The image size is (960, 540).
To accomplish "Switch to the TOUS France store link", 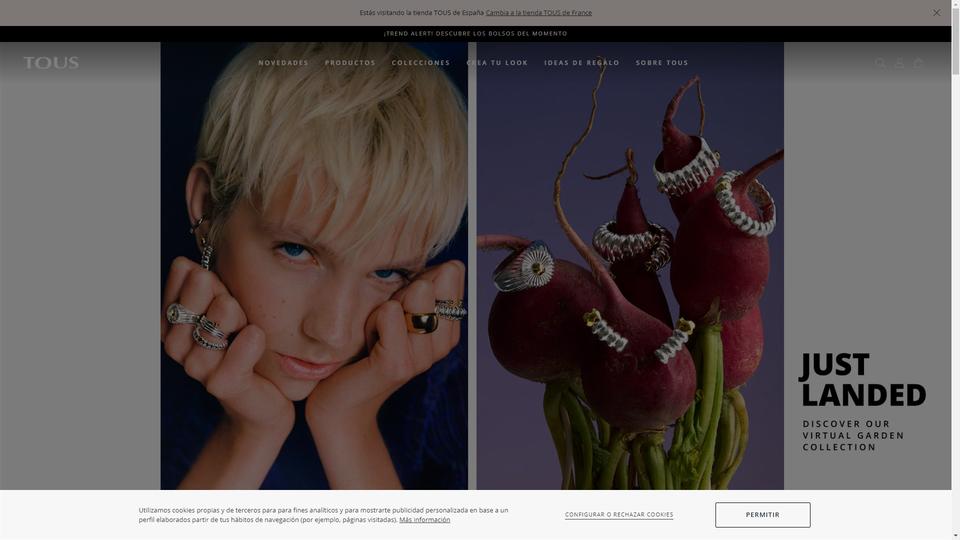I will tap(539, 13).
